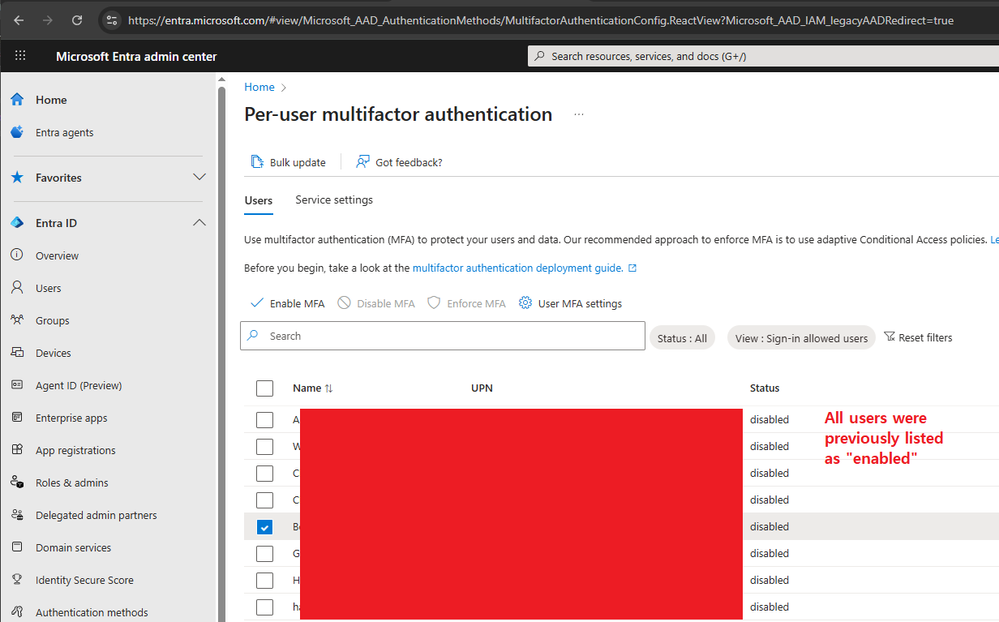Click the App registrations icon
The height and width of the screenshot is (622, 999).
click(x=17, y=450)
